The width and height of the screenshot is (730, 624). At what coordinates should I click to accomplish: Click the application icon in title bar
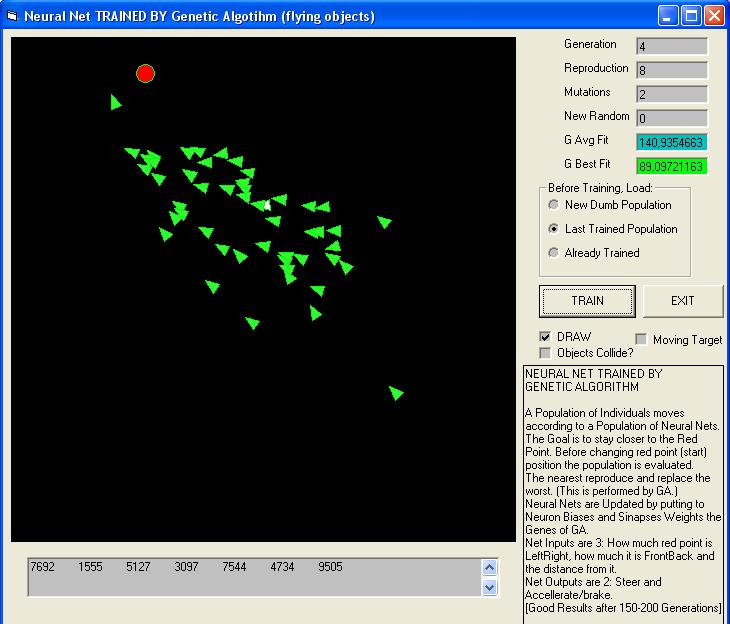click(x=12, y=16)
